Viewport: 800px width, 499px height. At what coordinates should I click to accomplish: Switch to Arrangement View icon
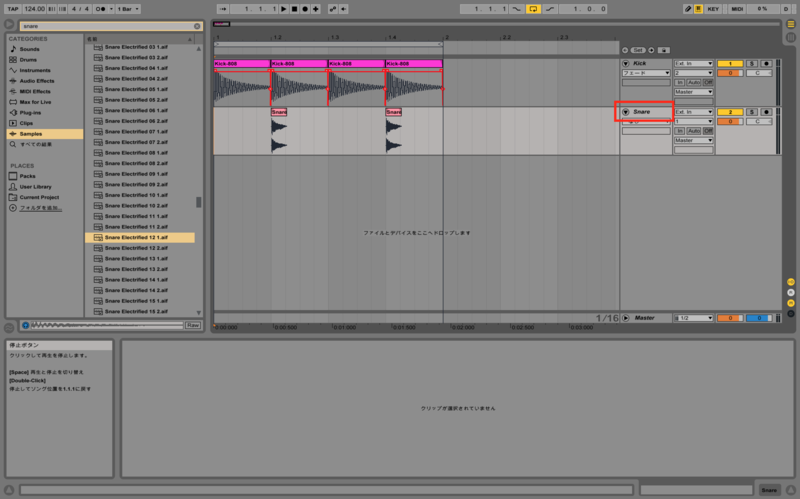coord(790,24)
